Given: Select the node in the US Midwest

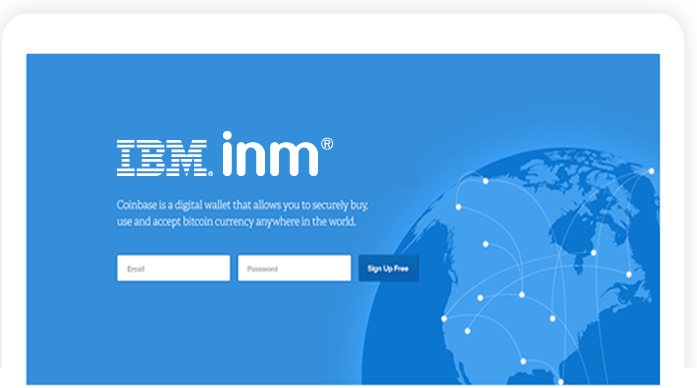Looking at the screenshot, I should 553,318.
